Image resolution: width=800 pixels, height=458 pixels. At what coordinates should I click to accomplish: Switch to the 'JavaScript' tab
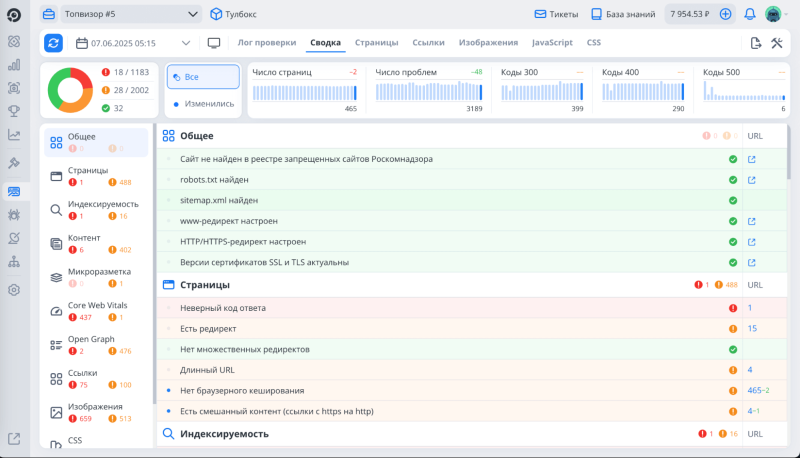552,43
